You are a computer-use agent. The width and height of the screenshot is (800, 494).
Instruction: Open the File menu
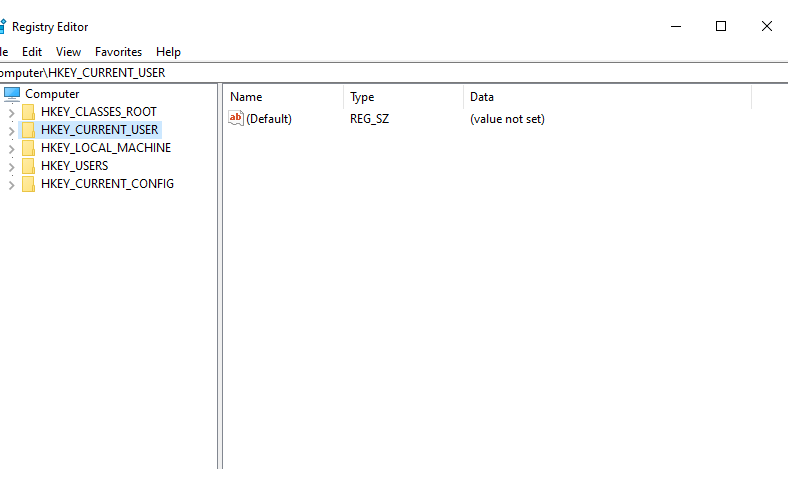(x=4, y=52)
